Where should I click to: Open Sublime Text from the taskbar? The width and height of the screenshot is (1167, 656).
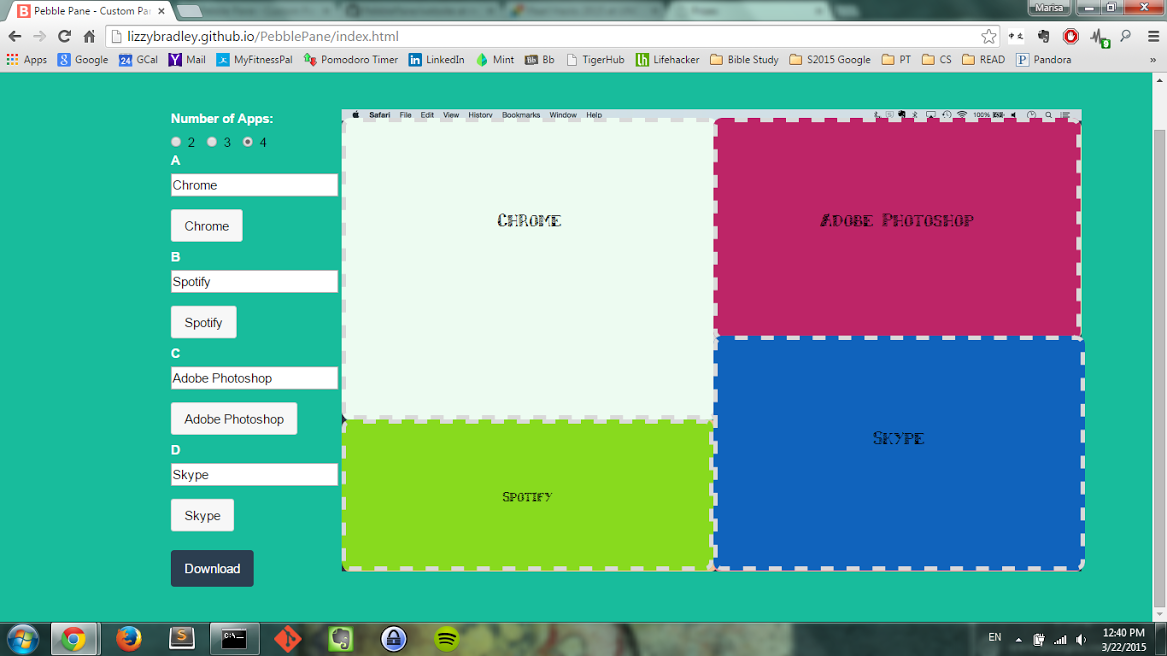[x=182, y=639]
